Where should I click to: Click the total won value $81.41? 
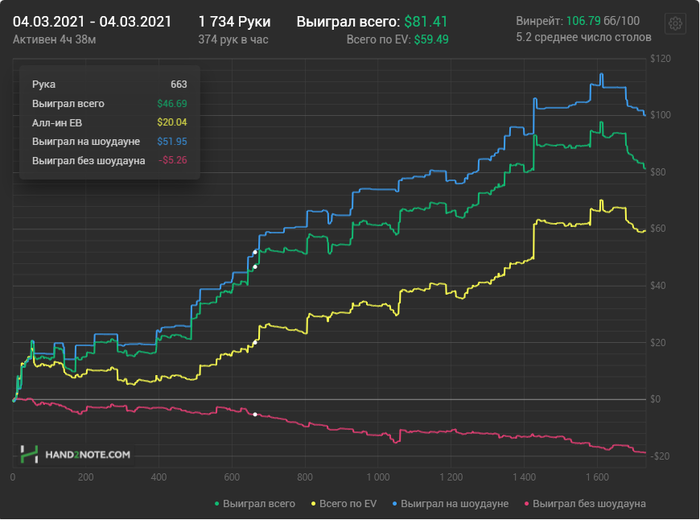tap(425, 21)
